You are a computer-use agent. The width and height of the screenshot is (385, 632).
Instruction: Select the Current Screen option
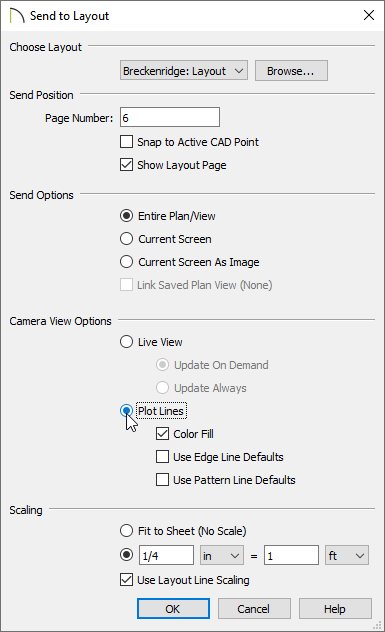[127, 239]
